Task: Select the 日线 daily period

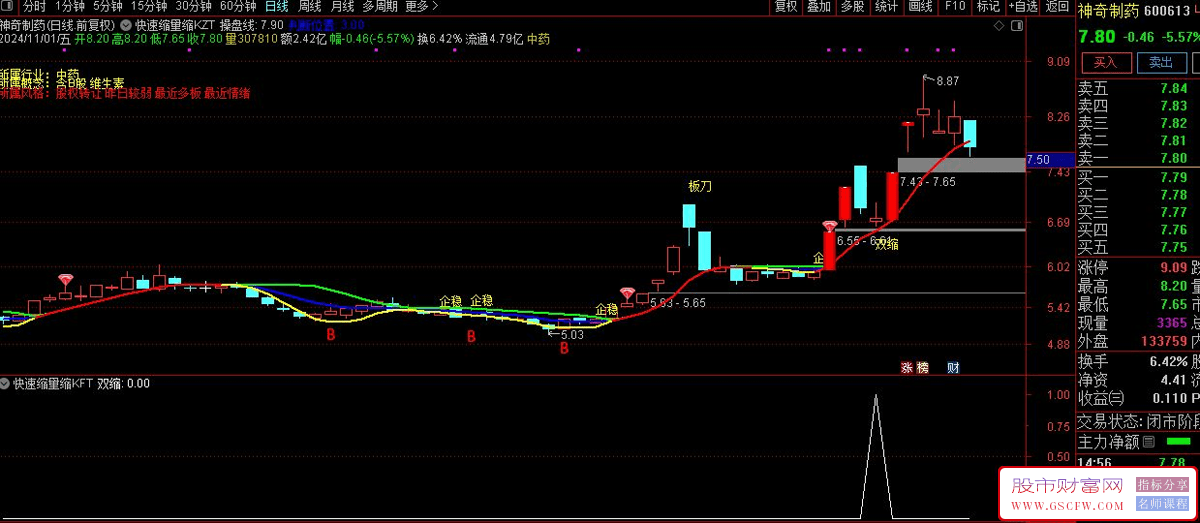Action: click(x=276, y=6)
